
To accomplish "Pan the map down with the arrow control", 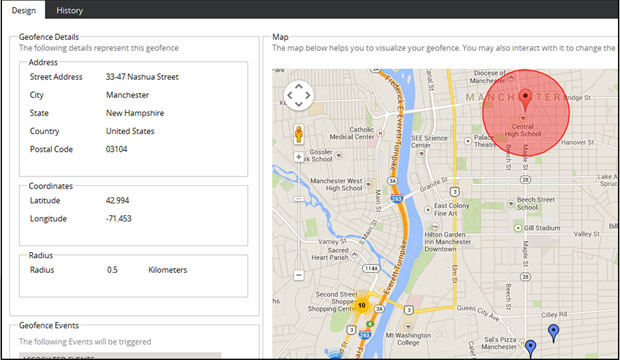I will tap(299, 104).
